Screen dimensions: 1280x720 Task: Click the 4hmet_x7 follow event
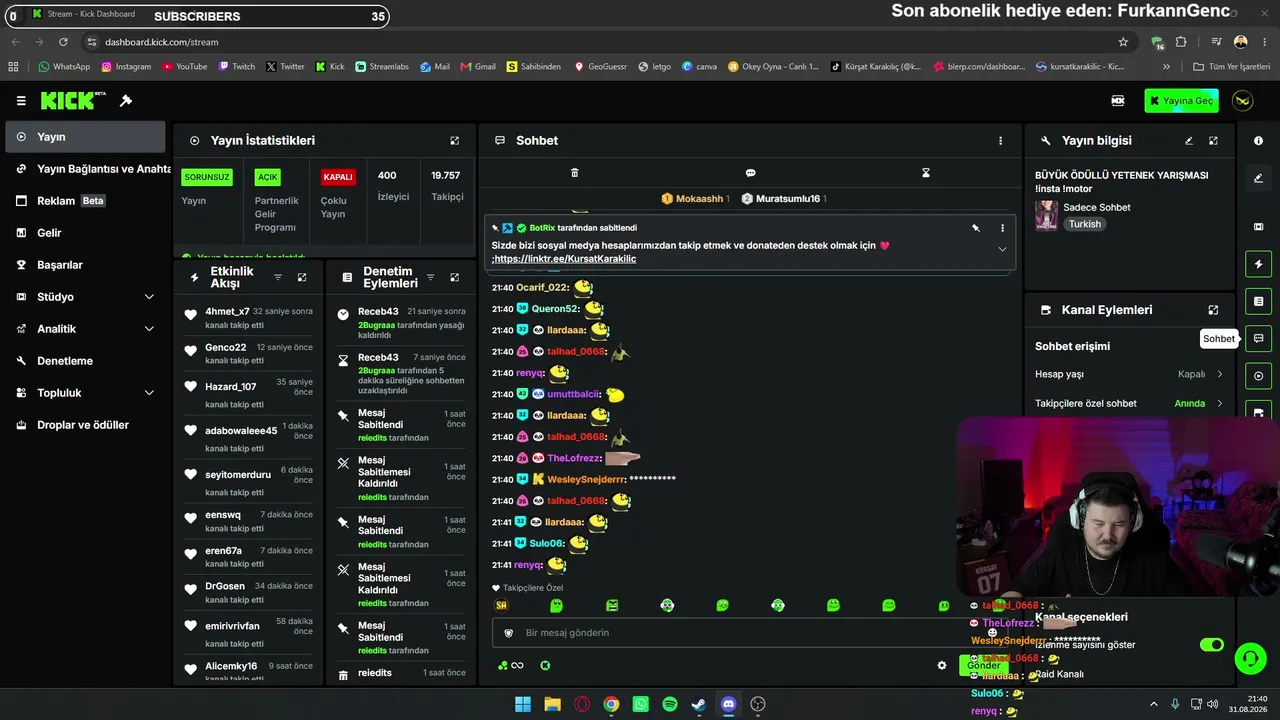pyautogui.click(x=250, y=317)
